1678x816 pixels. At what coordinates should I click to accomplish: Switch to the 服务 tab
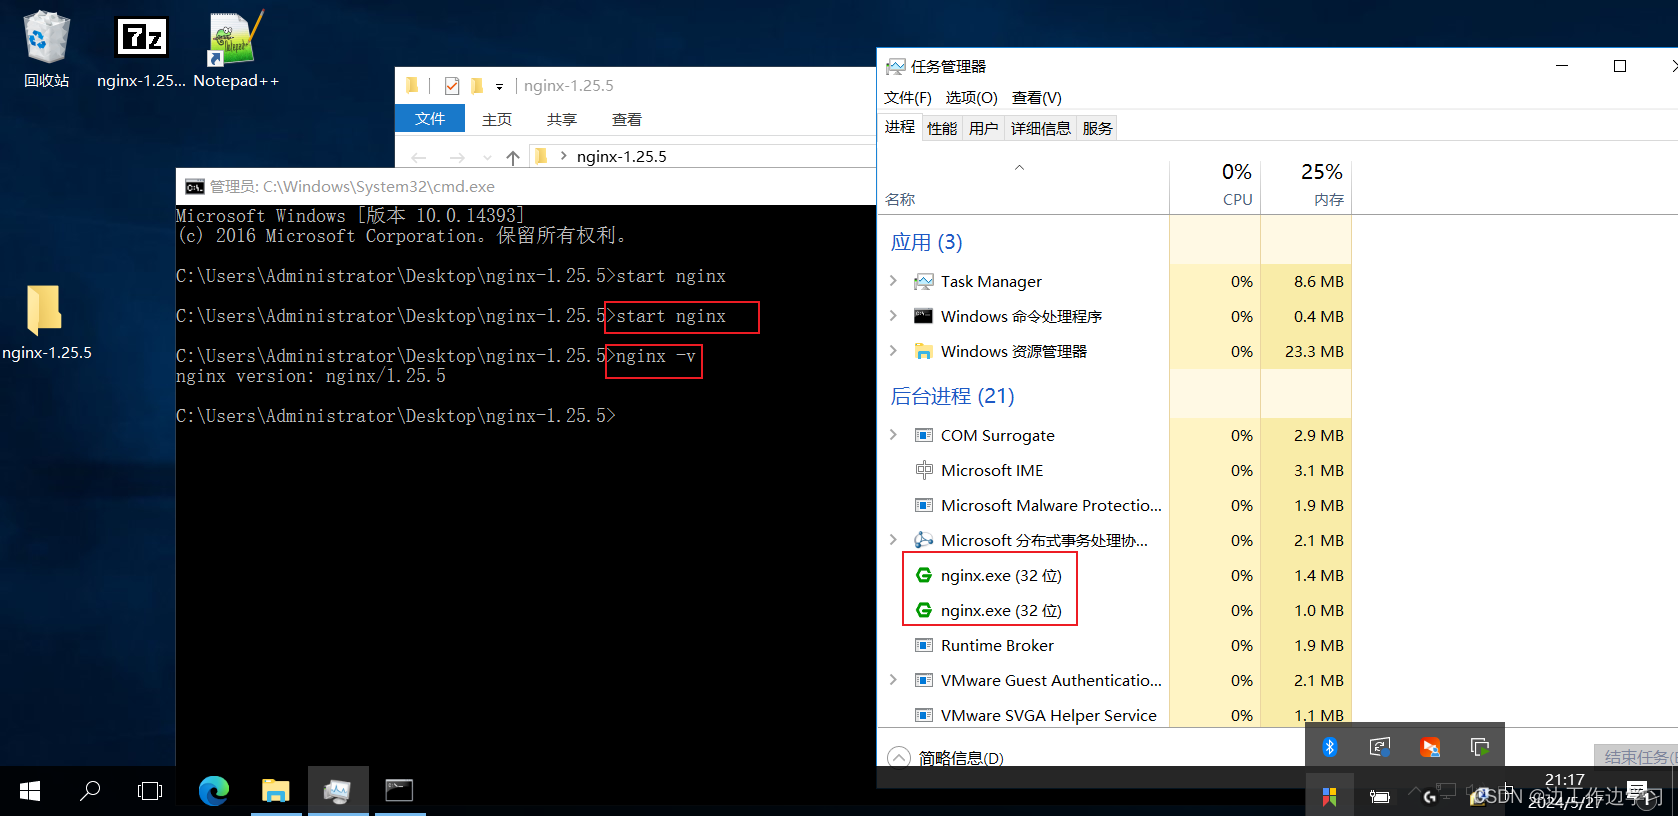[x=1097, y=128]
